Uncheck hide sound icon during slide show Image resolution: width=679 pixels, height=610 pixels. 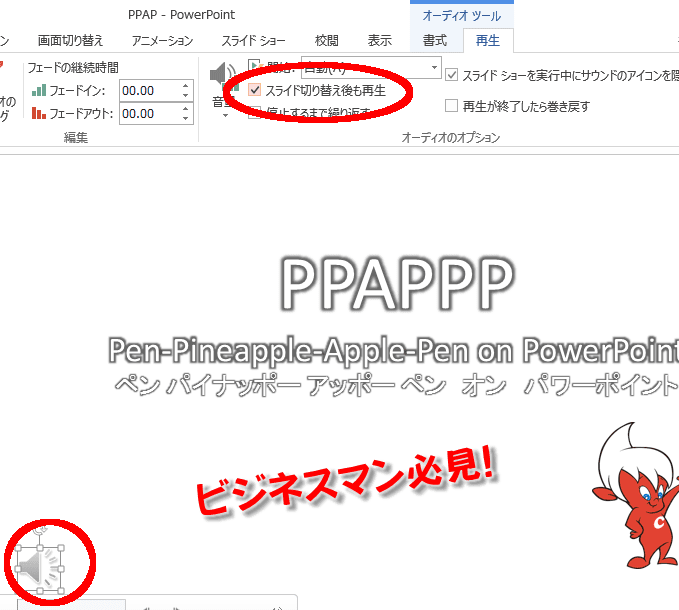click(452, 75)
